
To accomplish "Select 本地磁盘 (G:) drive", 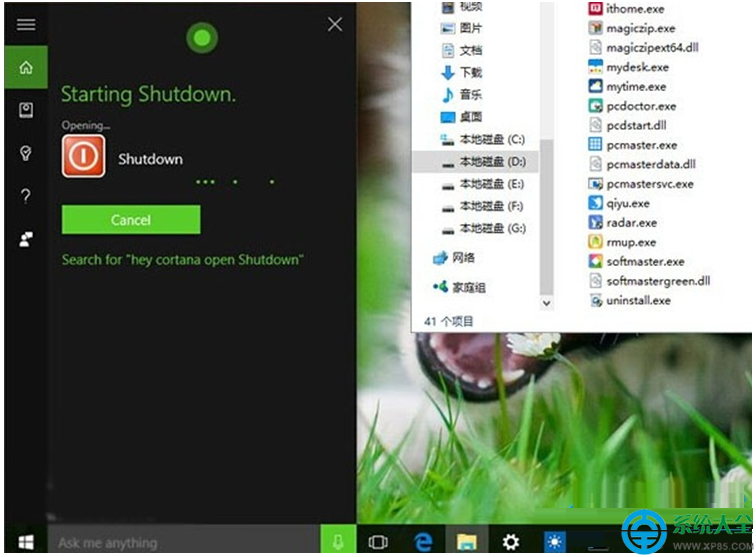I will point(484,228).
